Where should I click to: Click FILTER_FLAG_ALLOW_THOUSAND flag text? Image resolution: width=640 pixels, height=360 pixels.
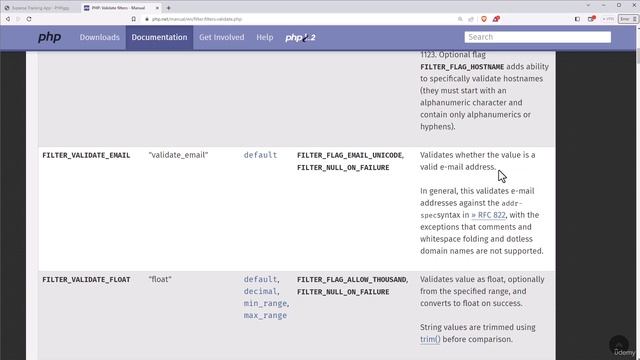[x=352, y=280]
